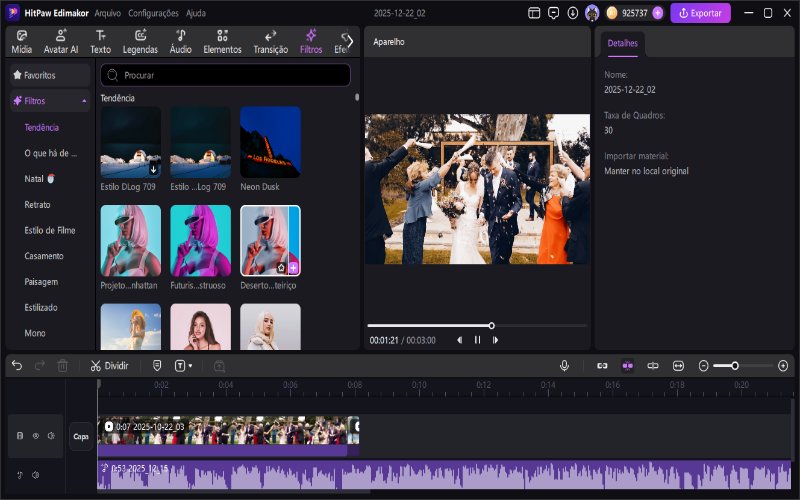Select the Filtros tab
This screenshot has width=800, height=500.
[311, 42]
